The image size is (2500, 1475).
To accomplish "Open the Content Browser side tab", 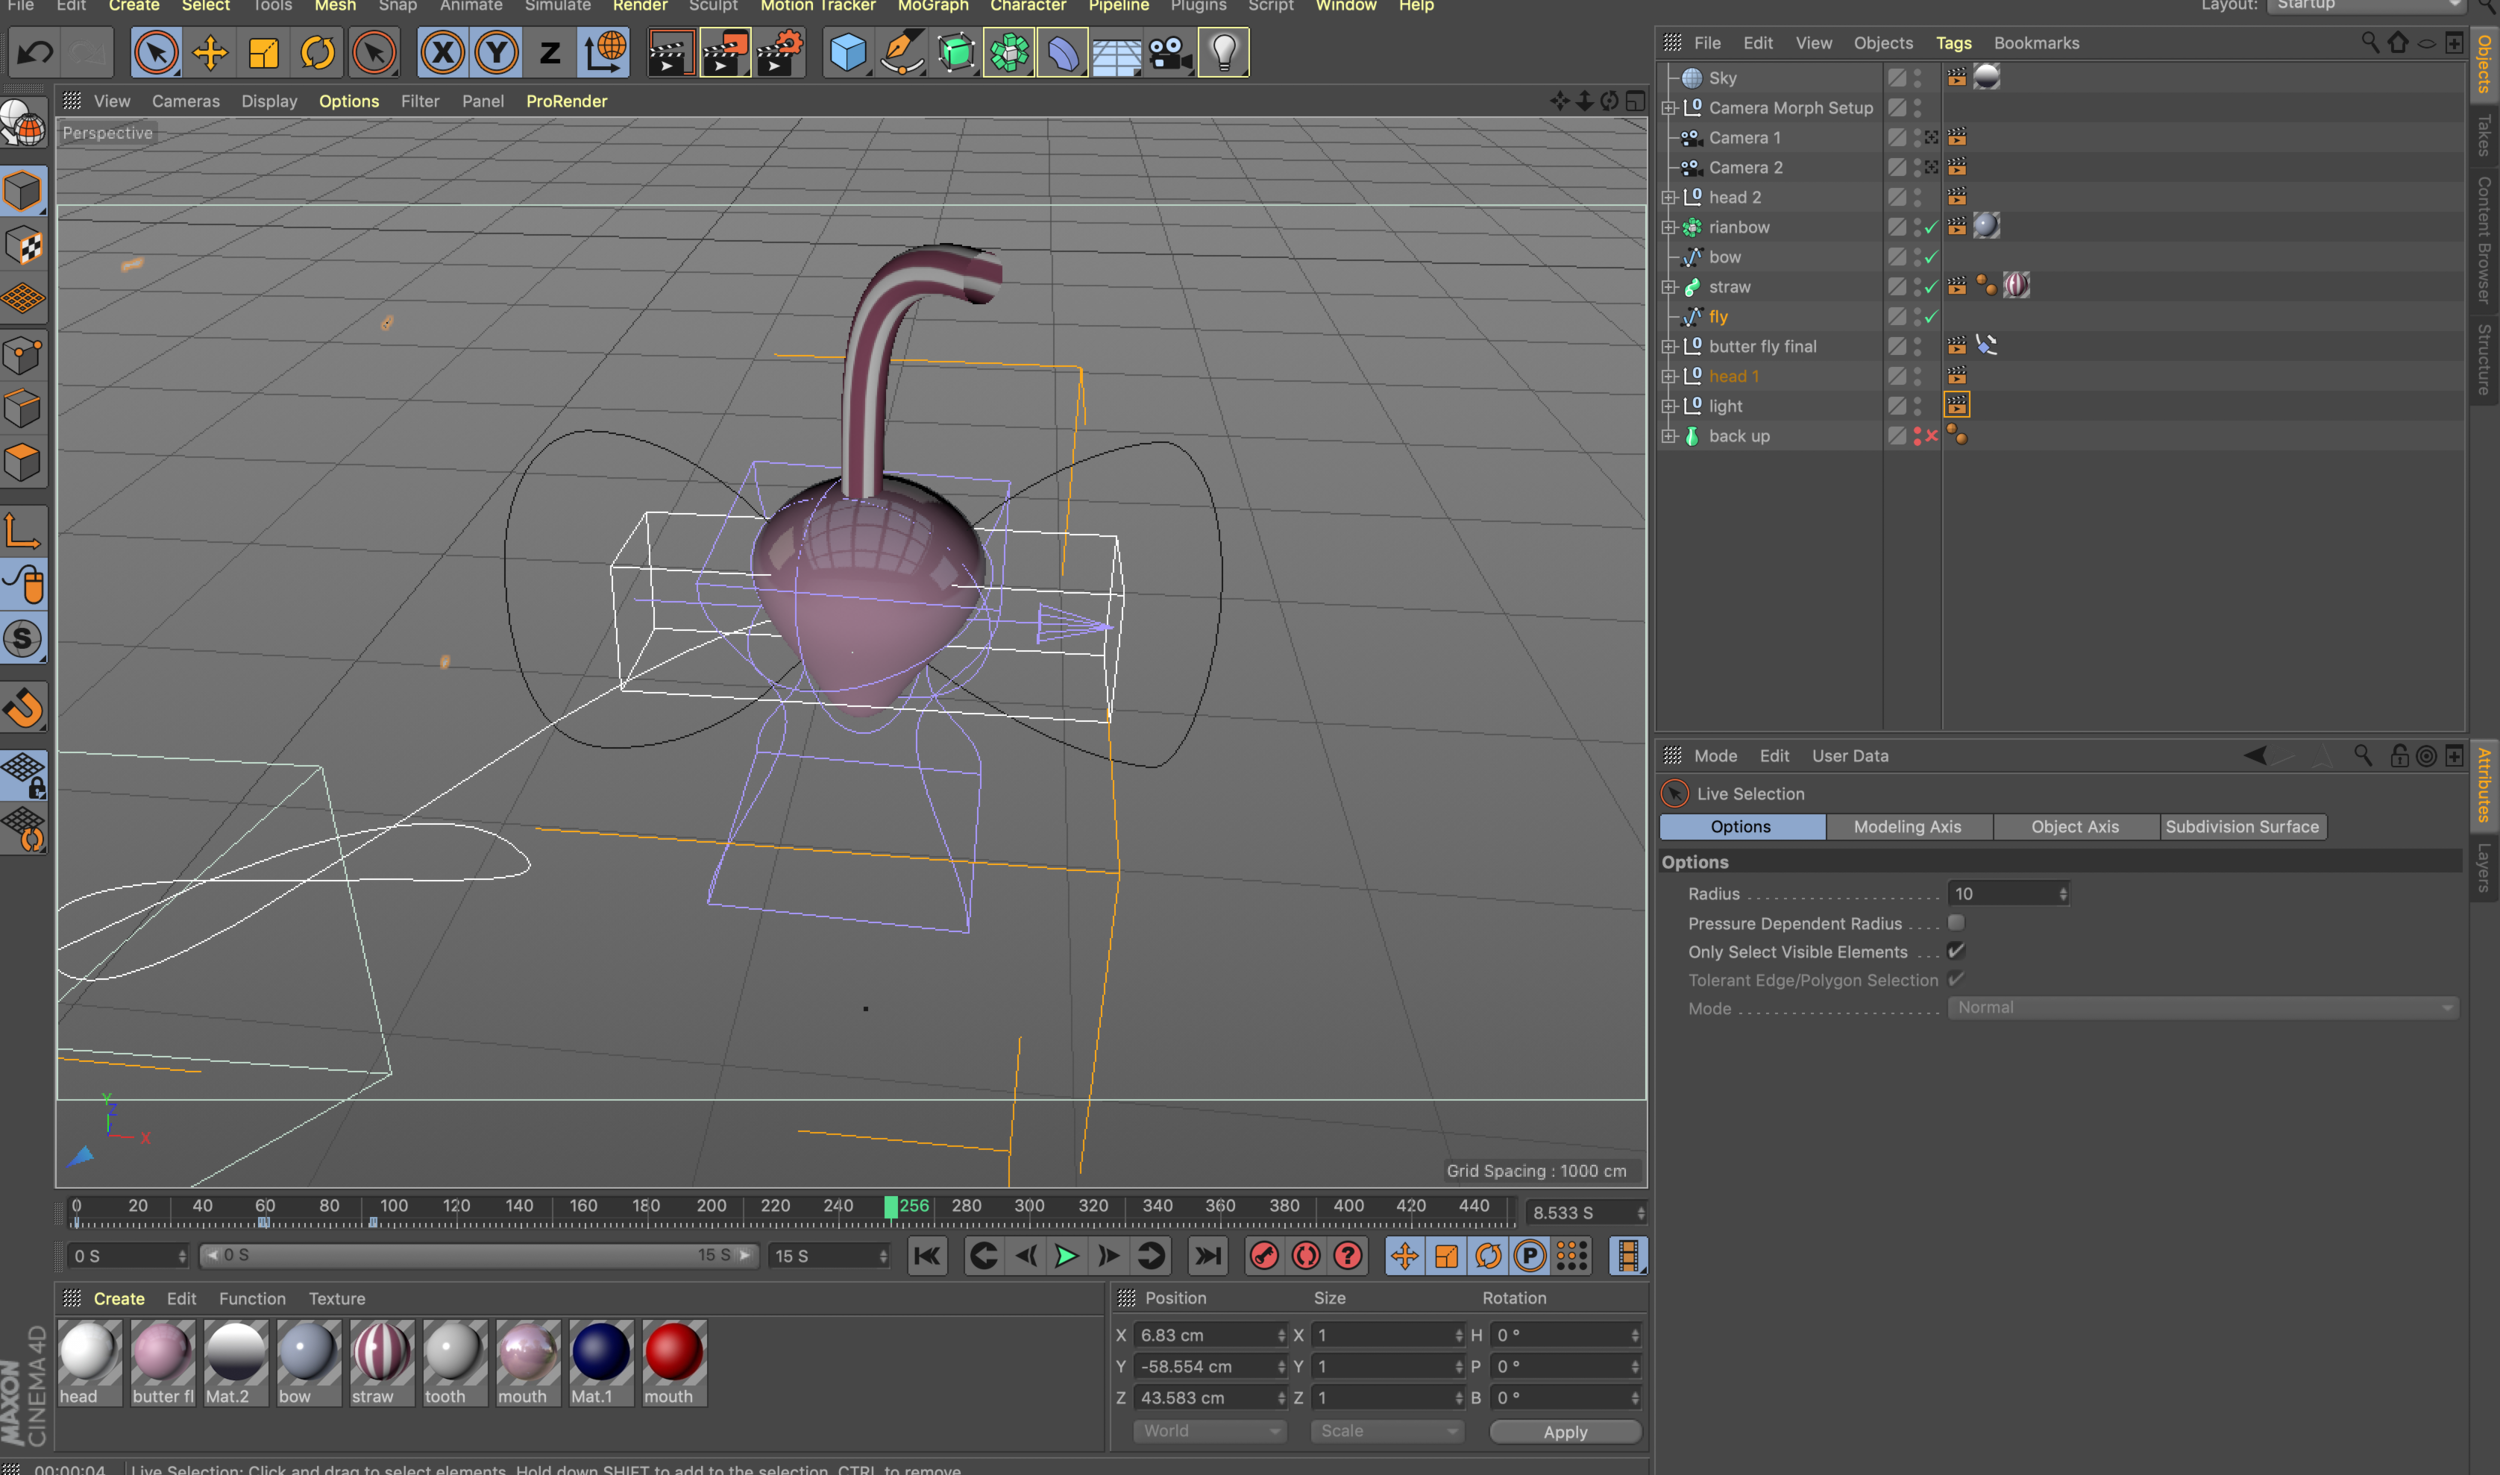I will point(2484,240).
